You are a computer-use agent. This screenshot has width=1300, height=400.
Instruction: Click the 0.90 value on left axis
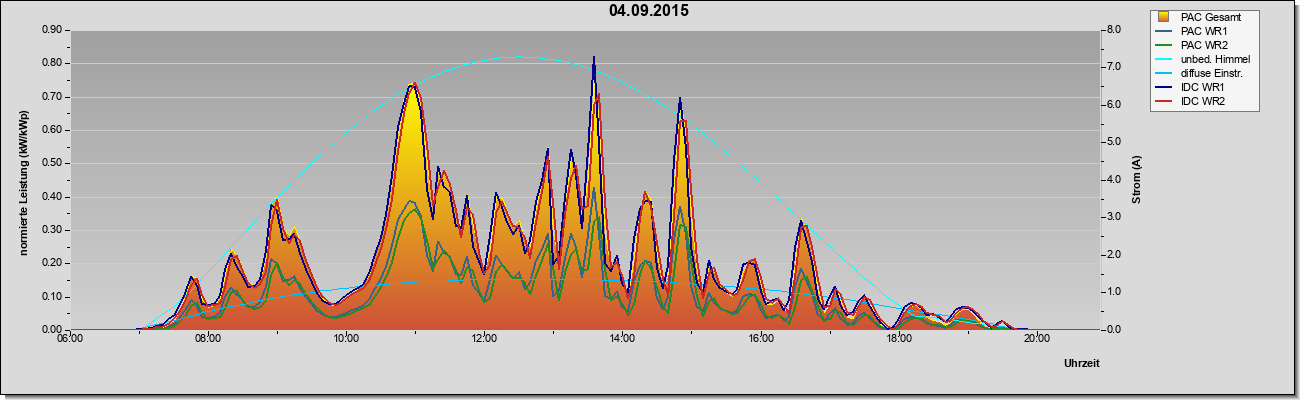pos(53,30)
